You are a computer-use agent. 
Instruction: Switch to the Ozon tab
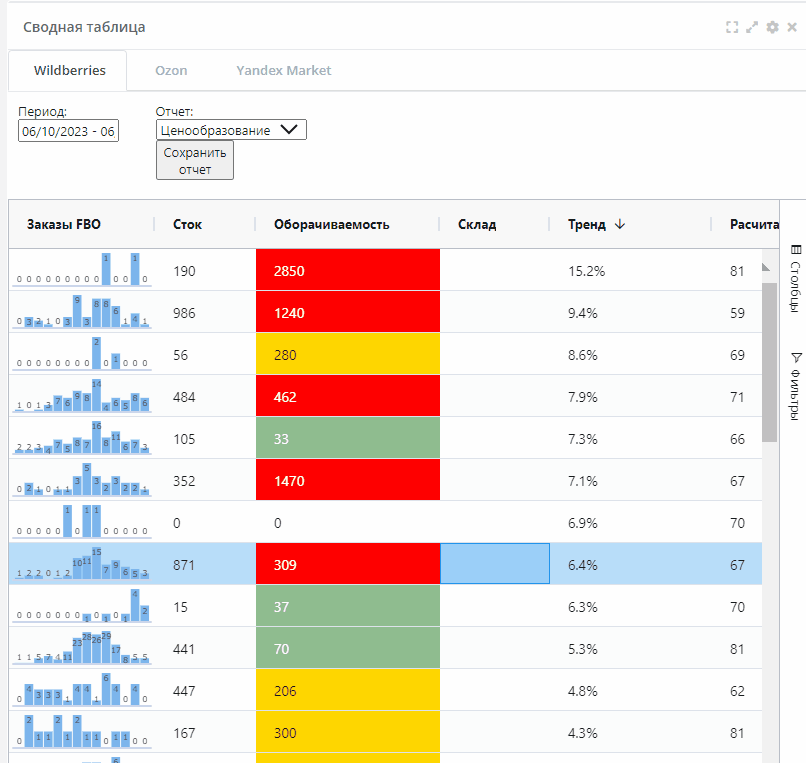[171, 70]
